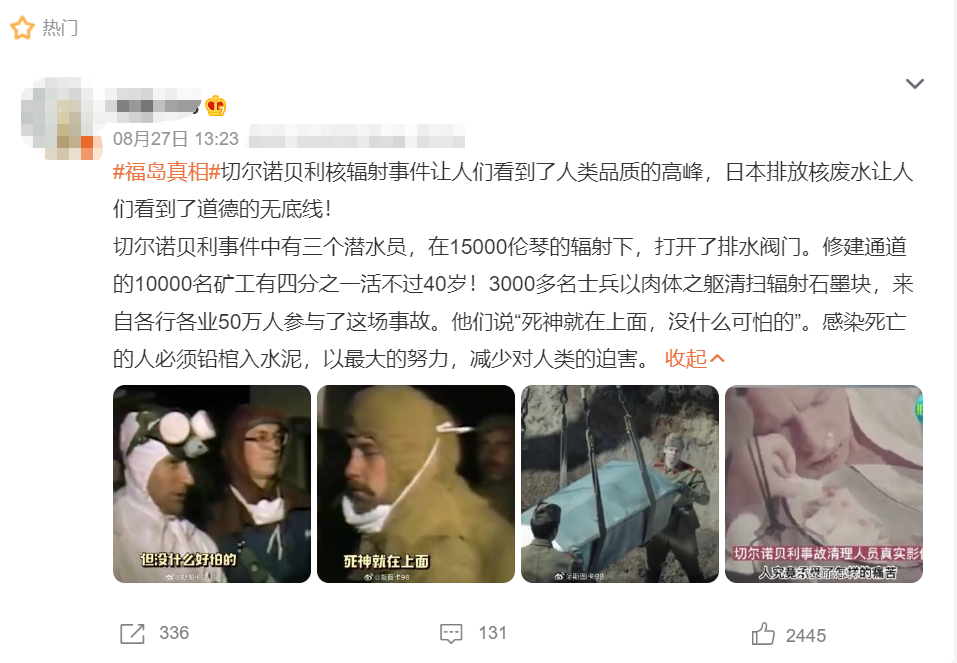The image size is (957, 663).
Task: Click the star icon next to 热门
Action: [23, 28]
